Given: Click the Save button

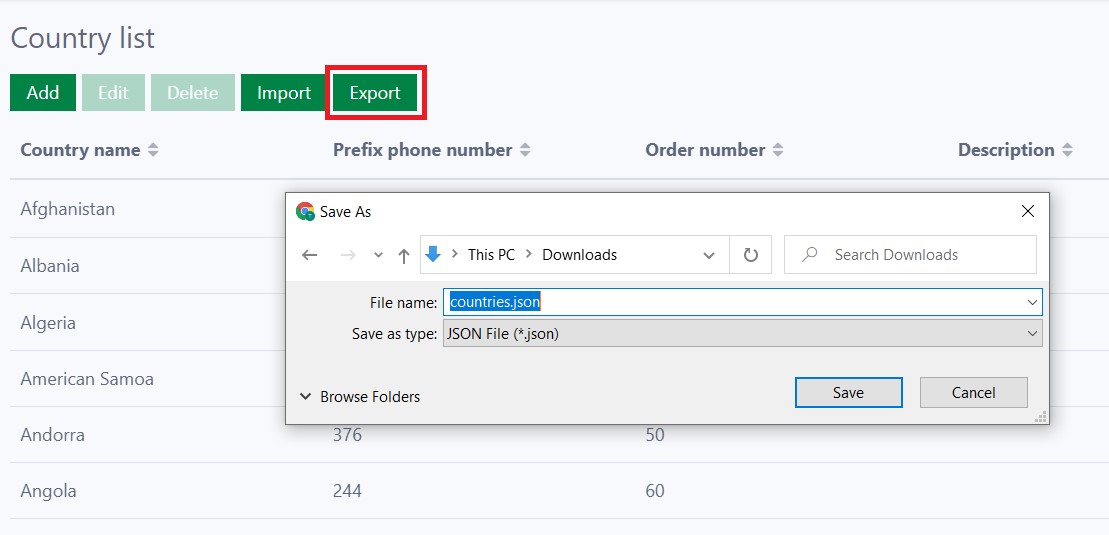Looking at the screenshot, I should (848, 393).
